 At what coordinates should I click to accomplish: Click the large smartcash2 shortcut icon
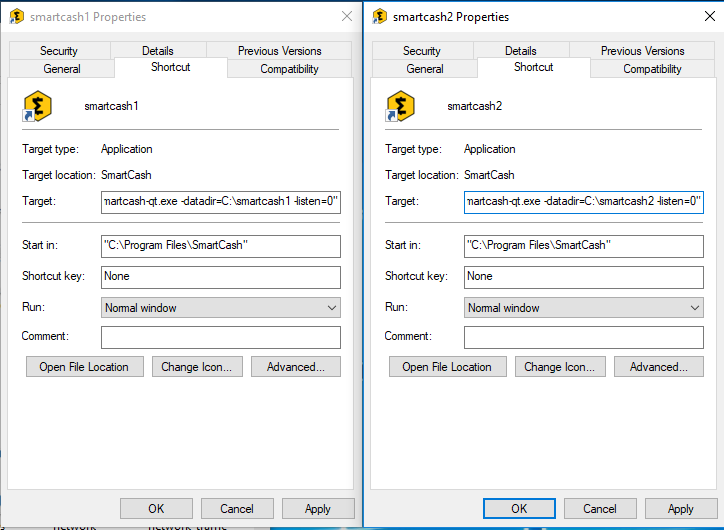point(400,106)
